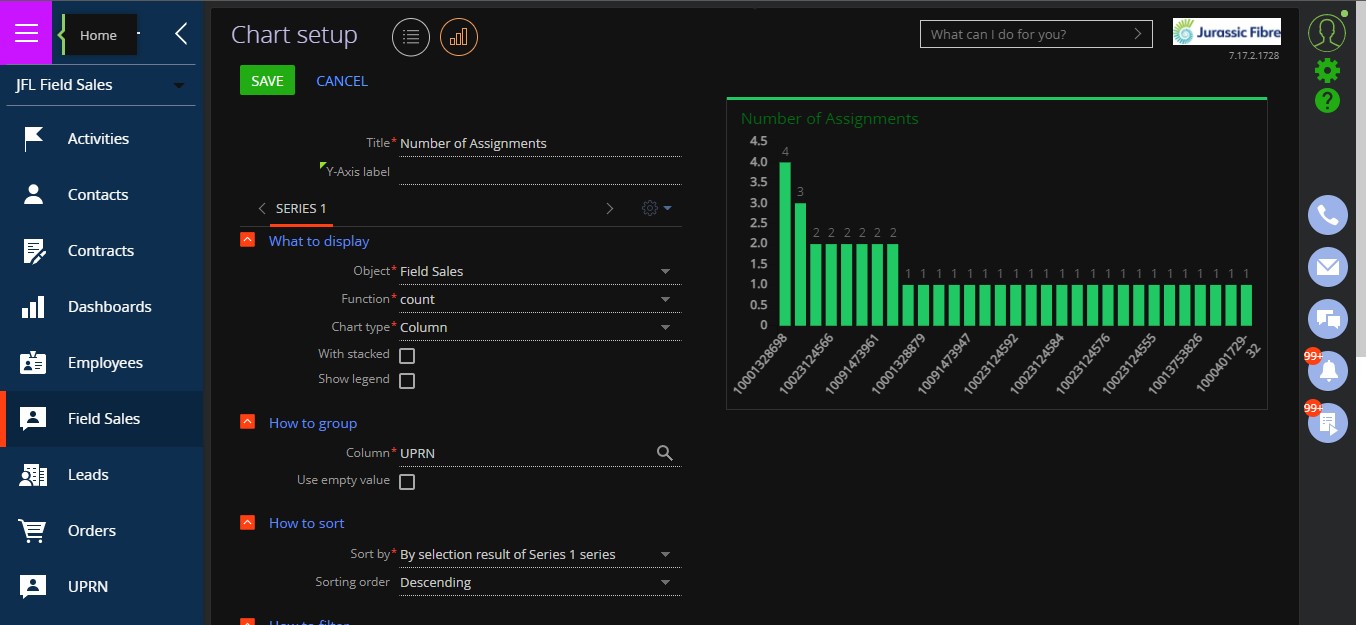
Task: Open Activities flag icon section
Action: tap(33, 139)
